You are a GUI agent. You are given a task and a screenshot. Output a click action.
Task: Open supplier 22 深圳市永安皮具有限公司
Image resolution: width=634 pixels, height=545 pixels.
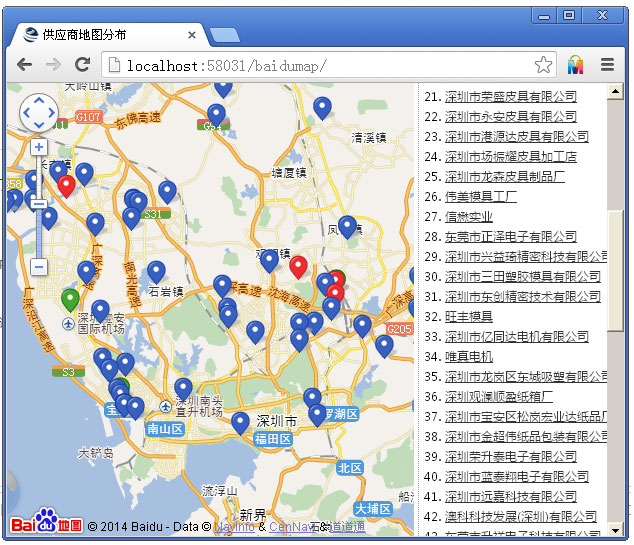(x=511, y=116)
